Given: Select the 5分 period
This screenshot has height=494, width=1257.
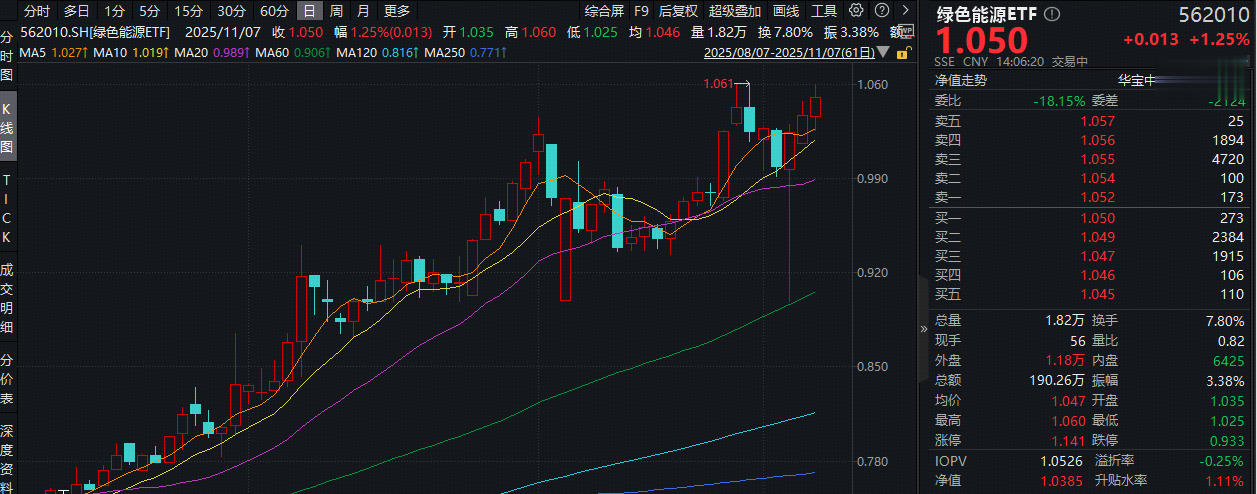Looking at the screenshot, I should click(x=149, y=11).
